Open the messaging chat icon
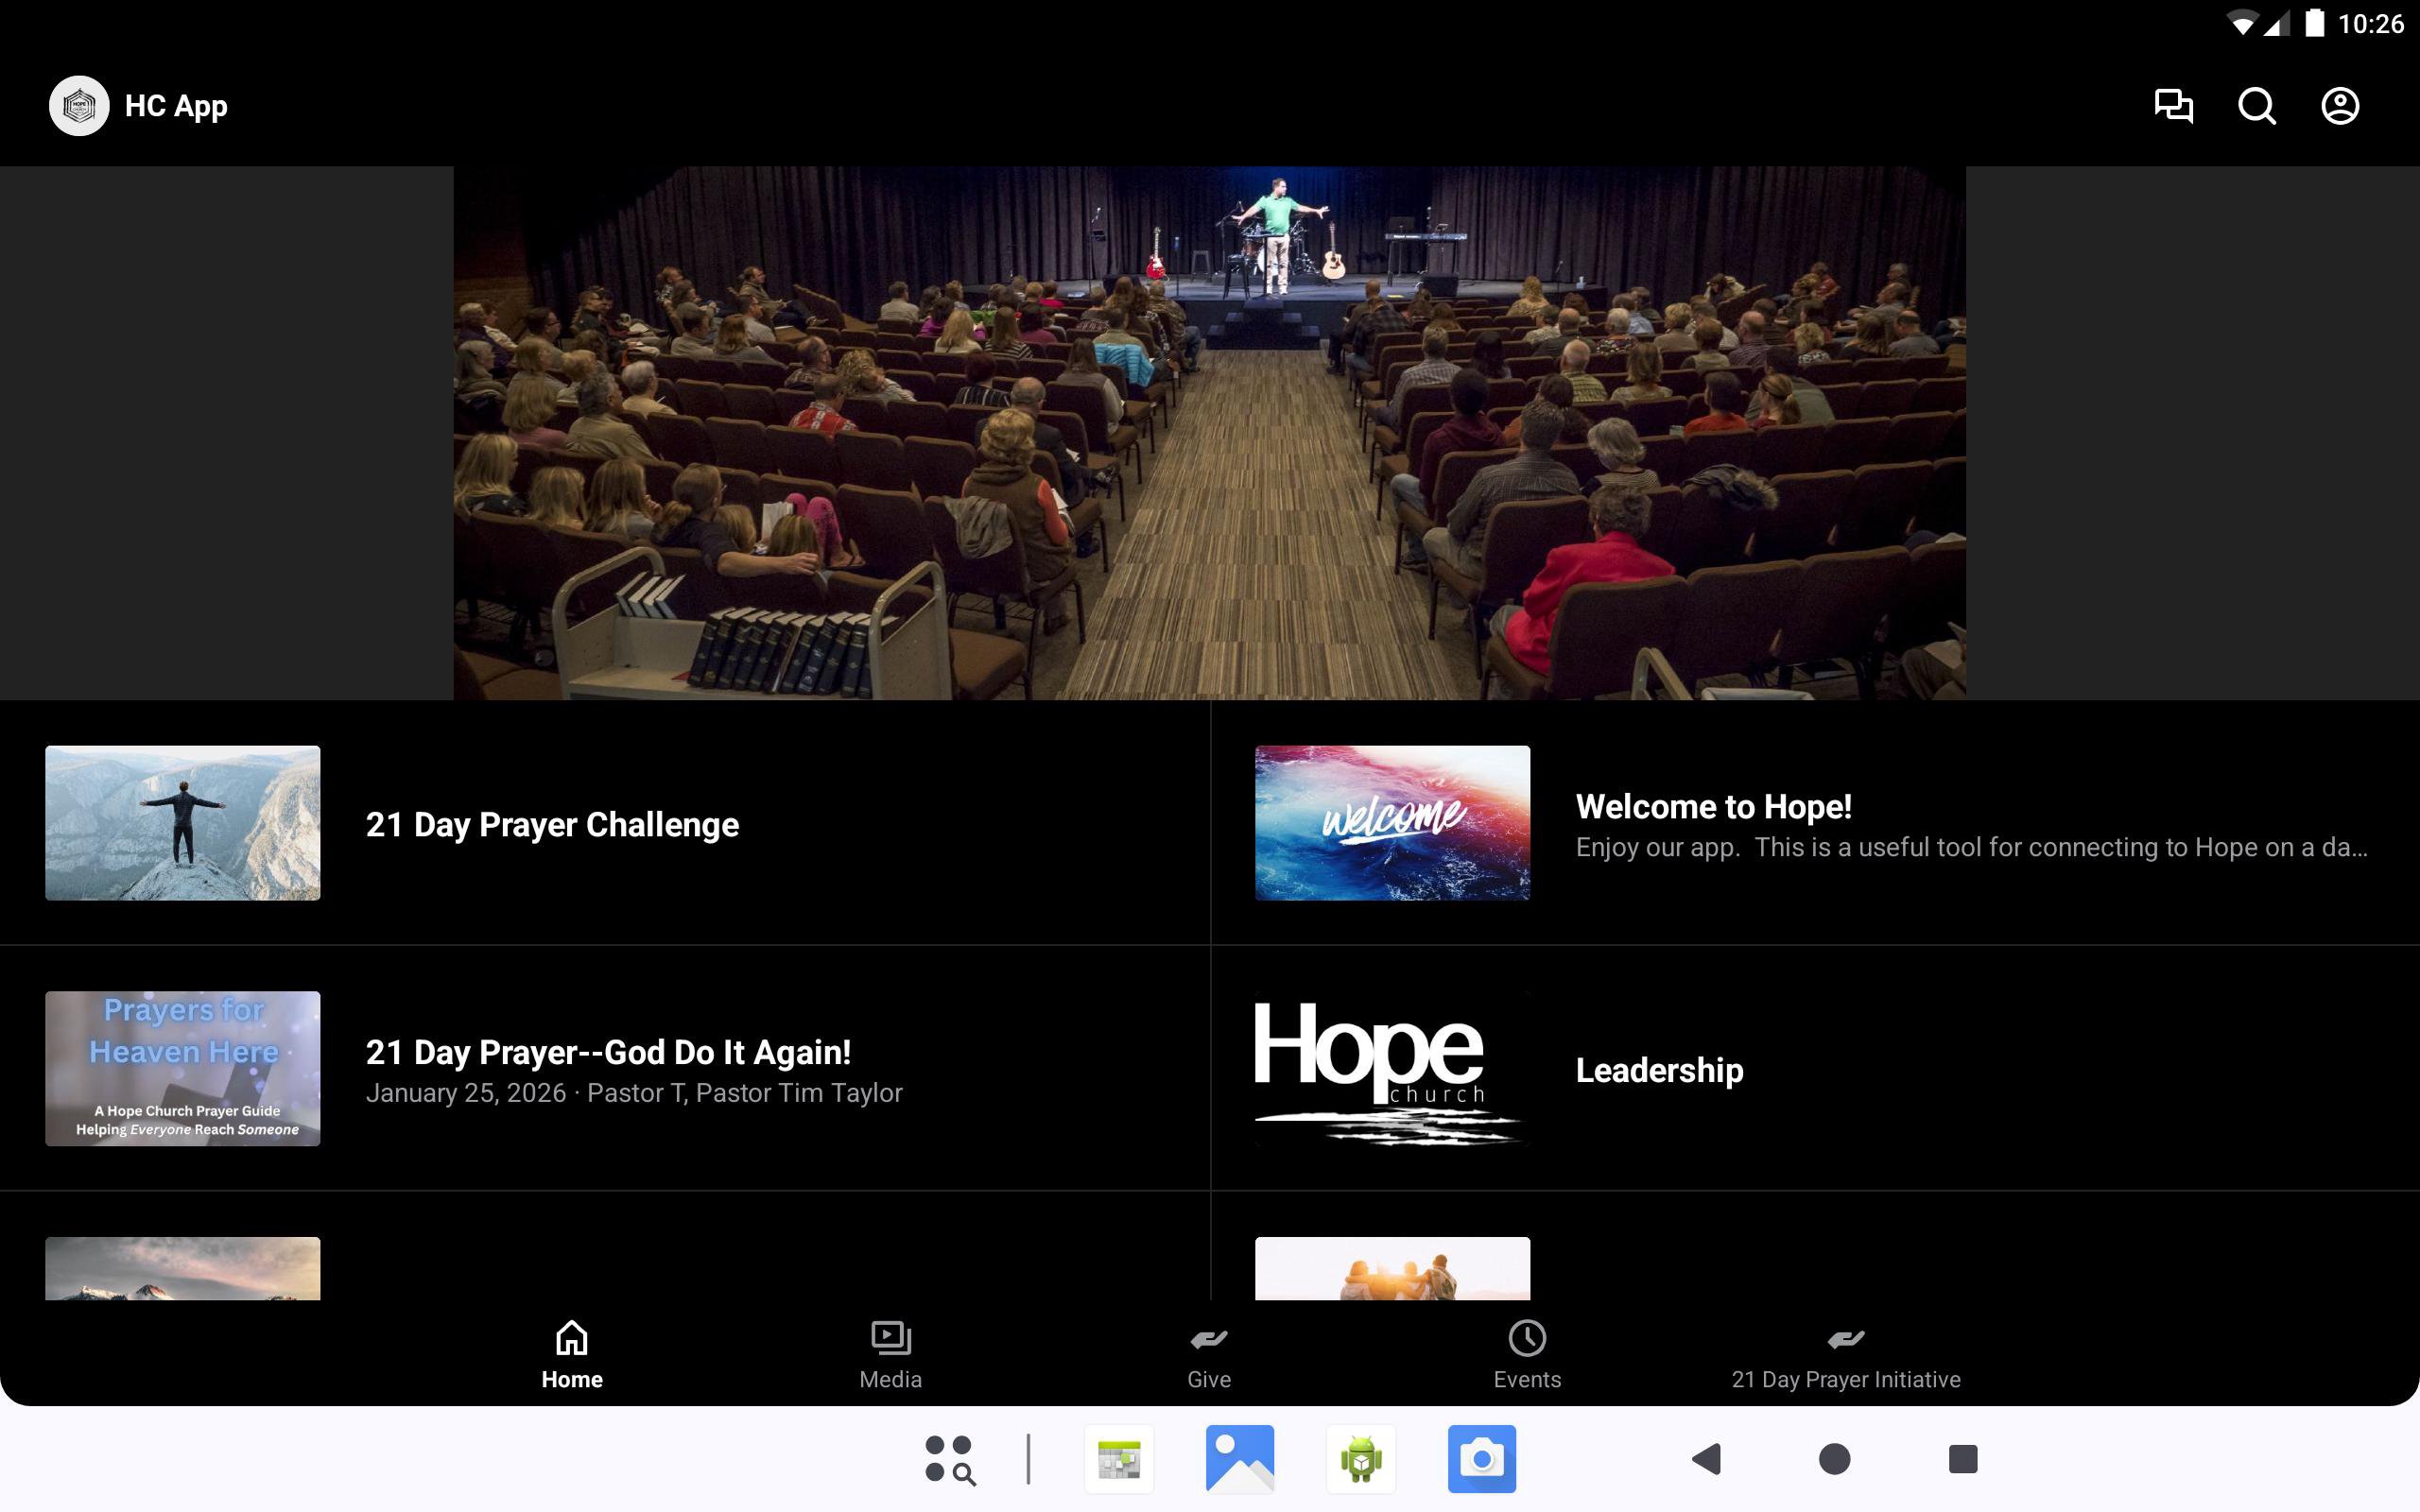The height and width of the screenshot is (1512, 2420). tap(2173, 106)
